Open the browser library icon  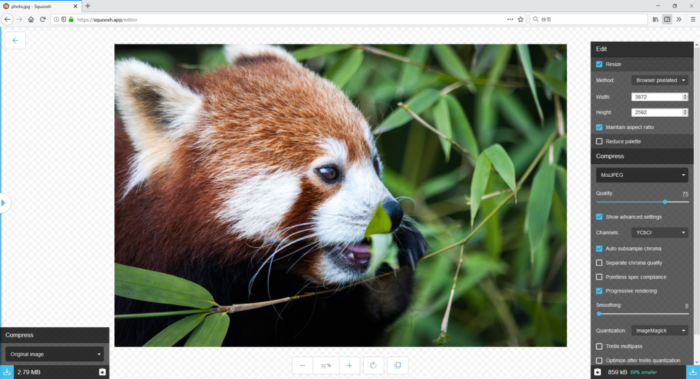[655, 20]
